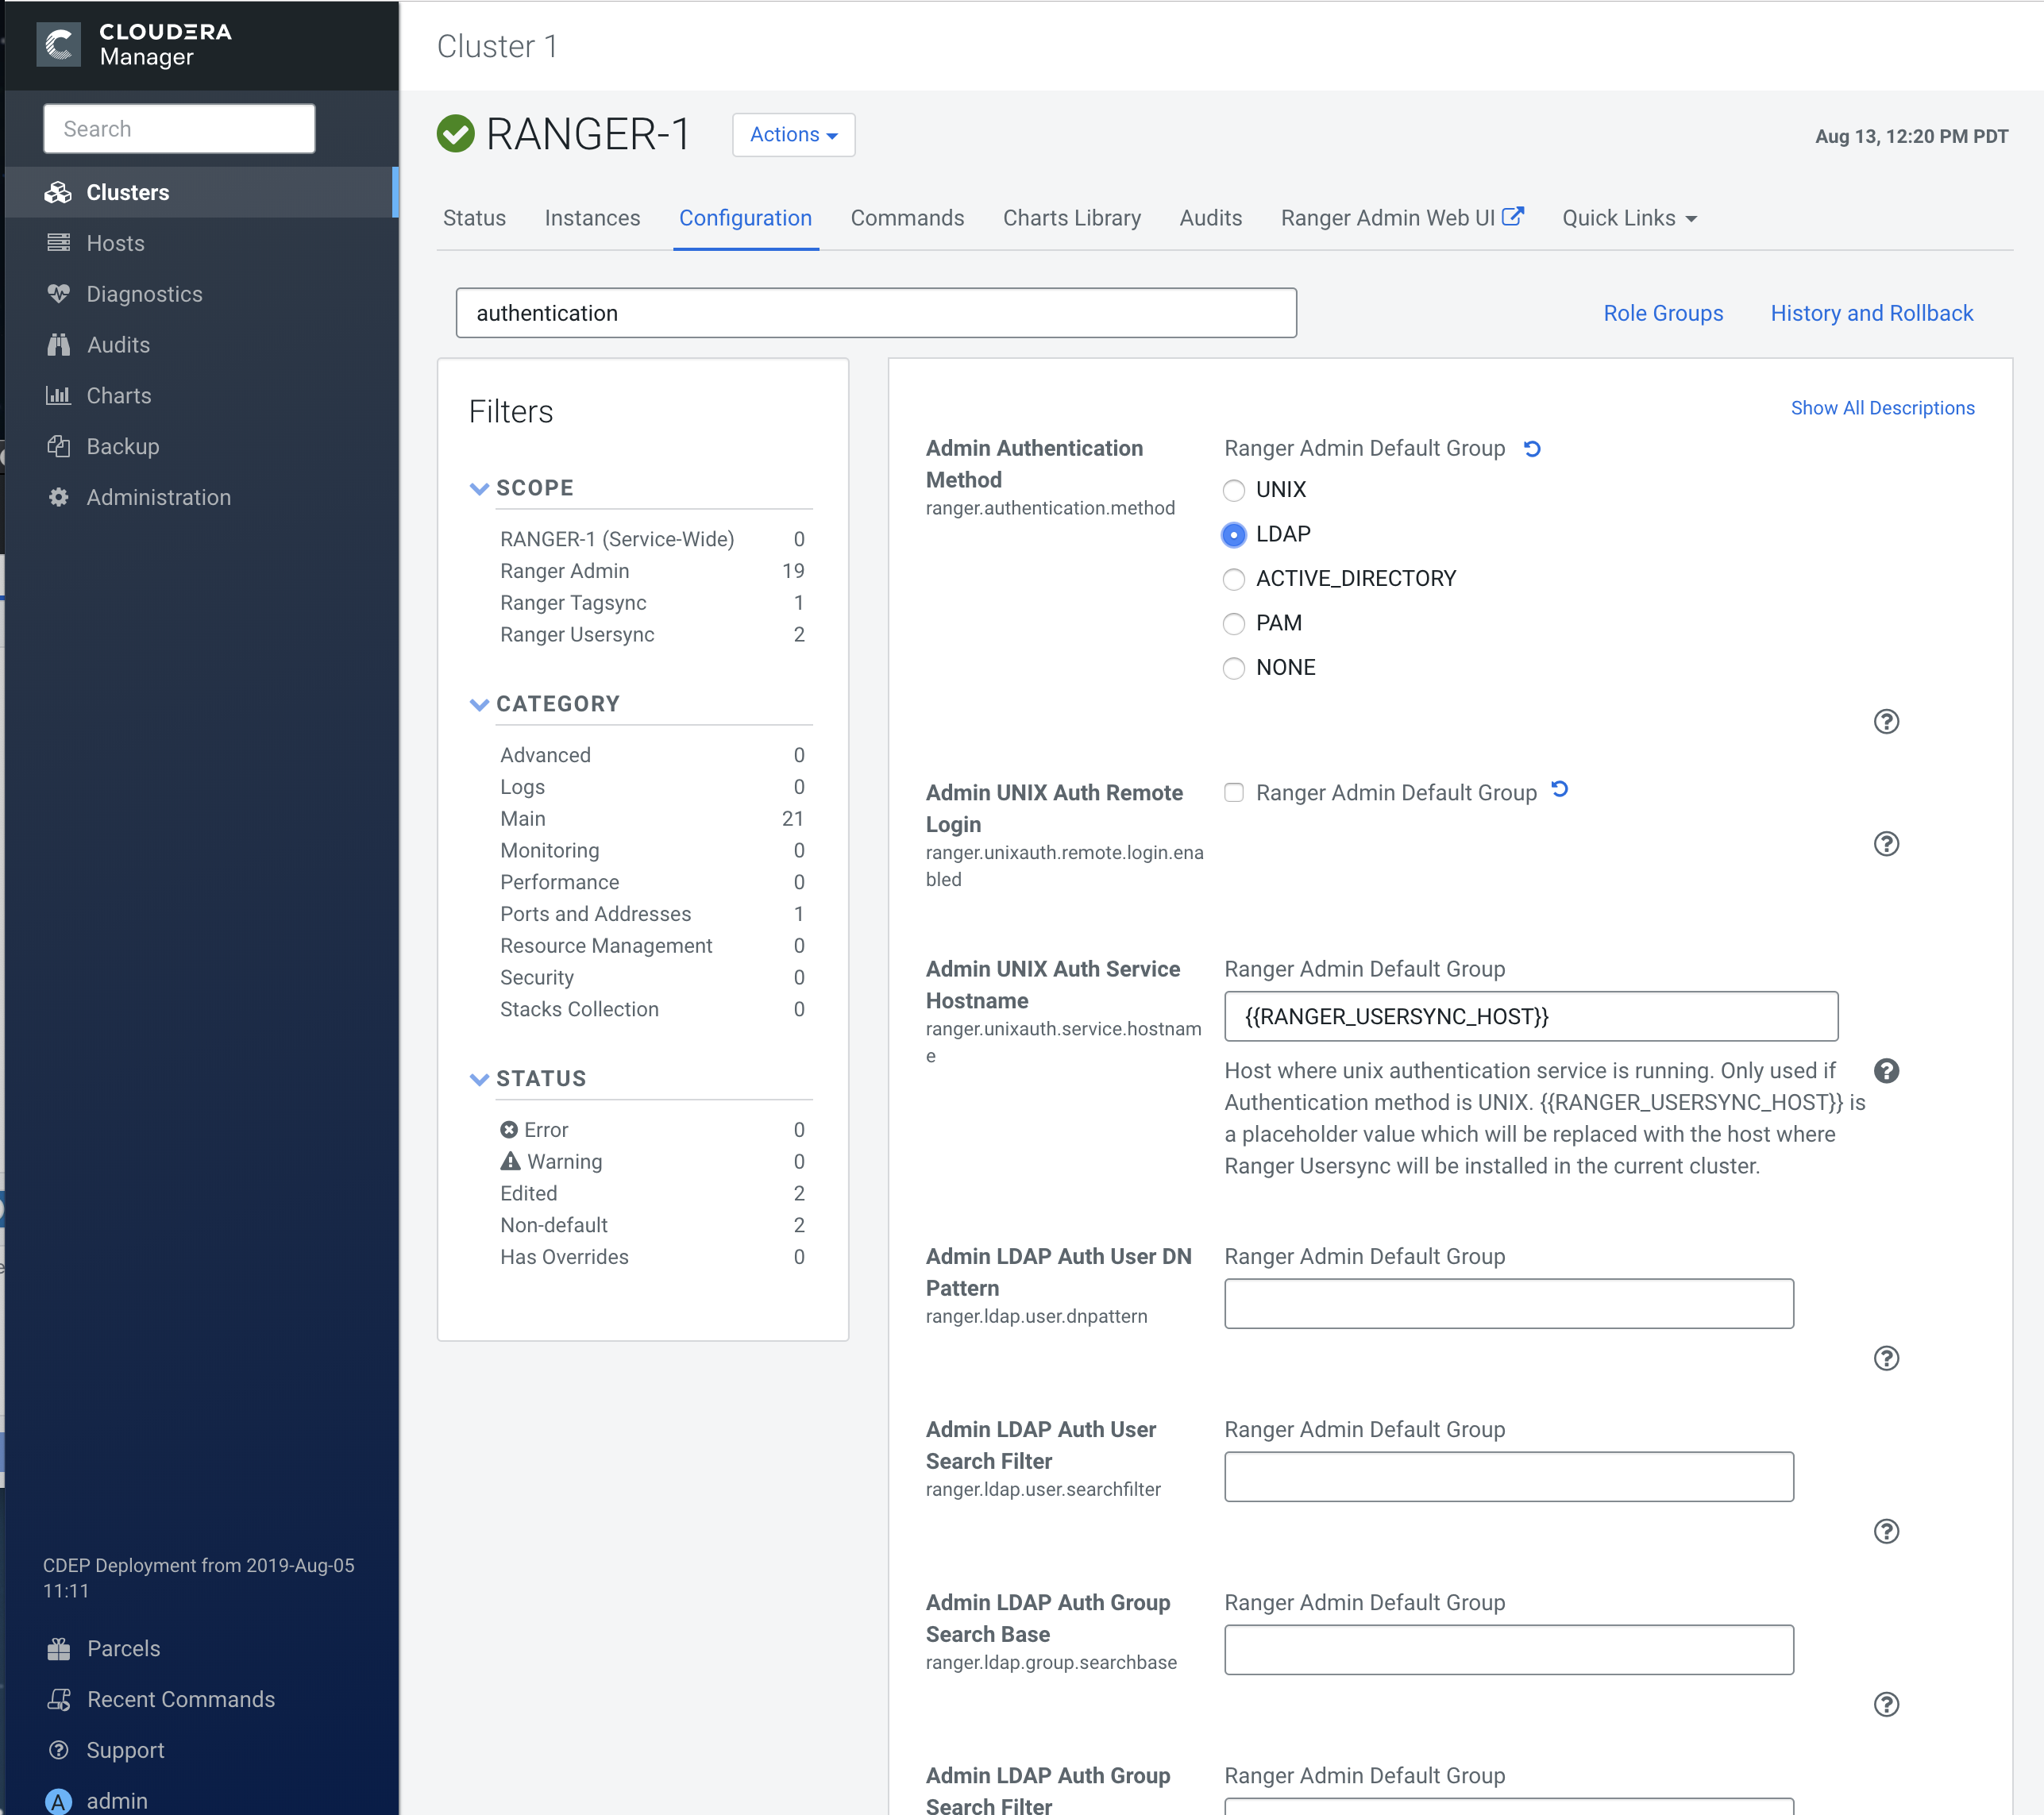Open the Actions dropdown
This screenshot has height=1815, width=2044.
tap(793, 135)
